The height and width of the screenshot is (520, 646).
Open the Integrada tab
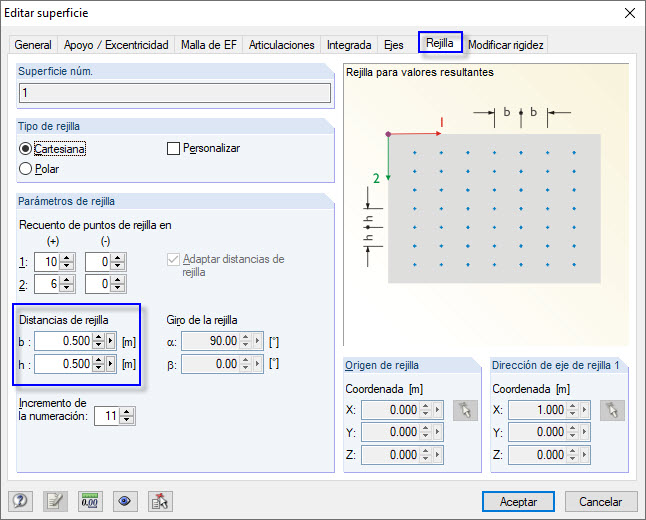(349, 45)
